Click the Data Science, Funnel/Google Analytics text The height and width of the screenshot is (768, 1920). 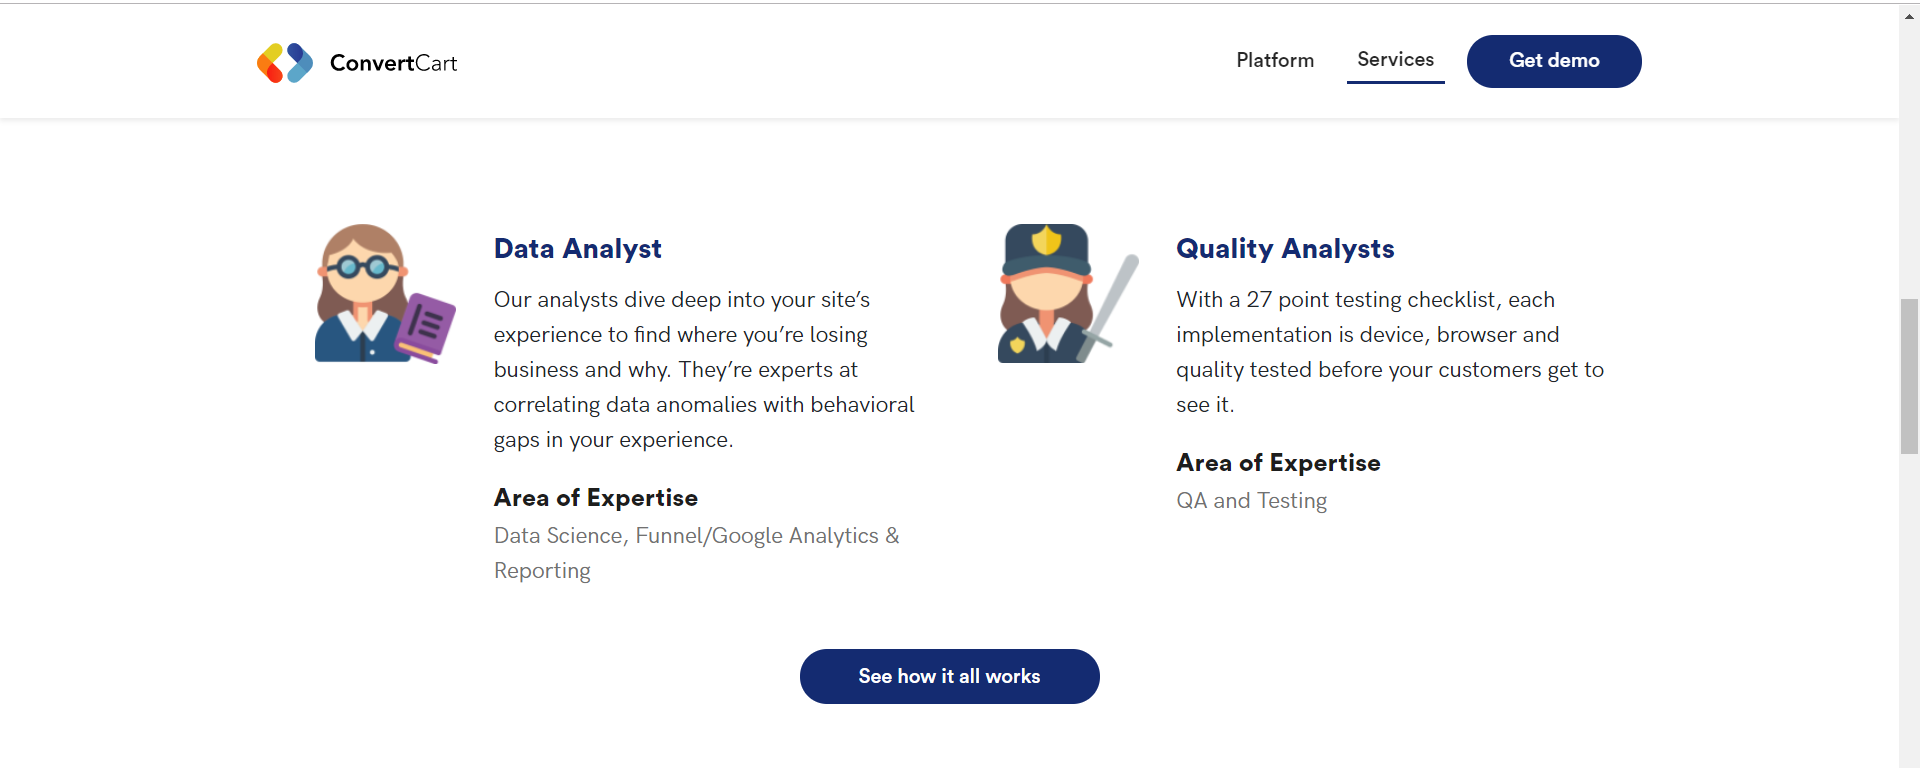[x=696, y=536]
